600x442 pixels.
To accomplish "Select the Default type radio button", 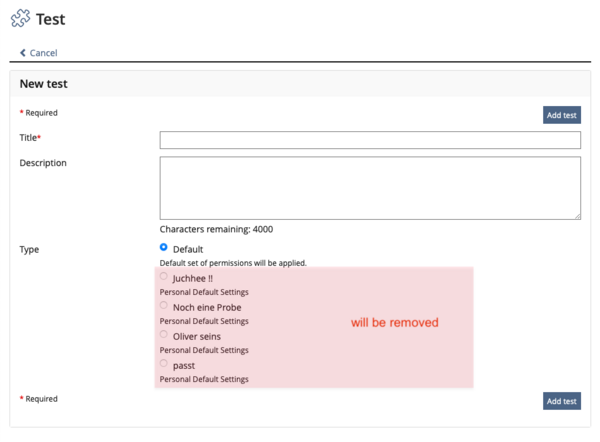I will (x=164, y=246).
